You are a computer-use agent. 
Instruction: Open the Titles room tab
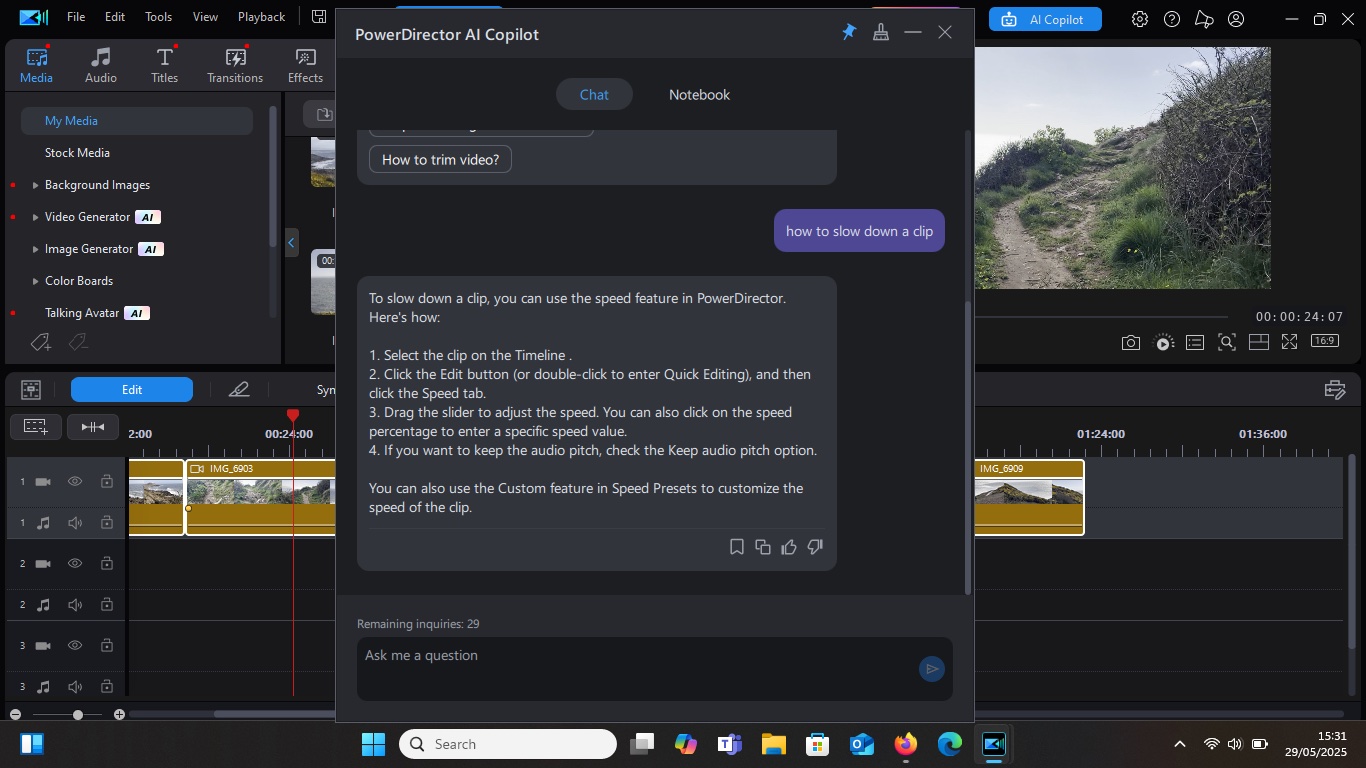tap(165, 65)
